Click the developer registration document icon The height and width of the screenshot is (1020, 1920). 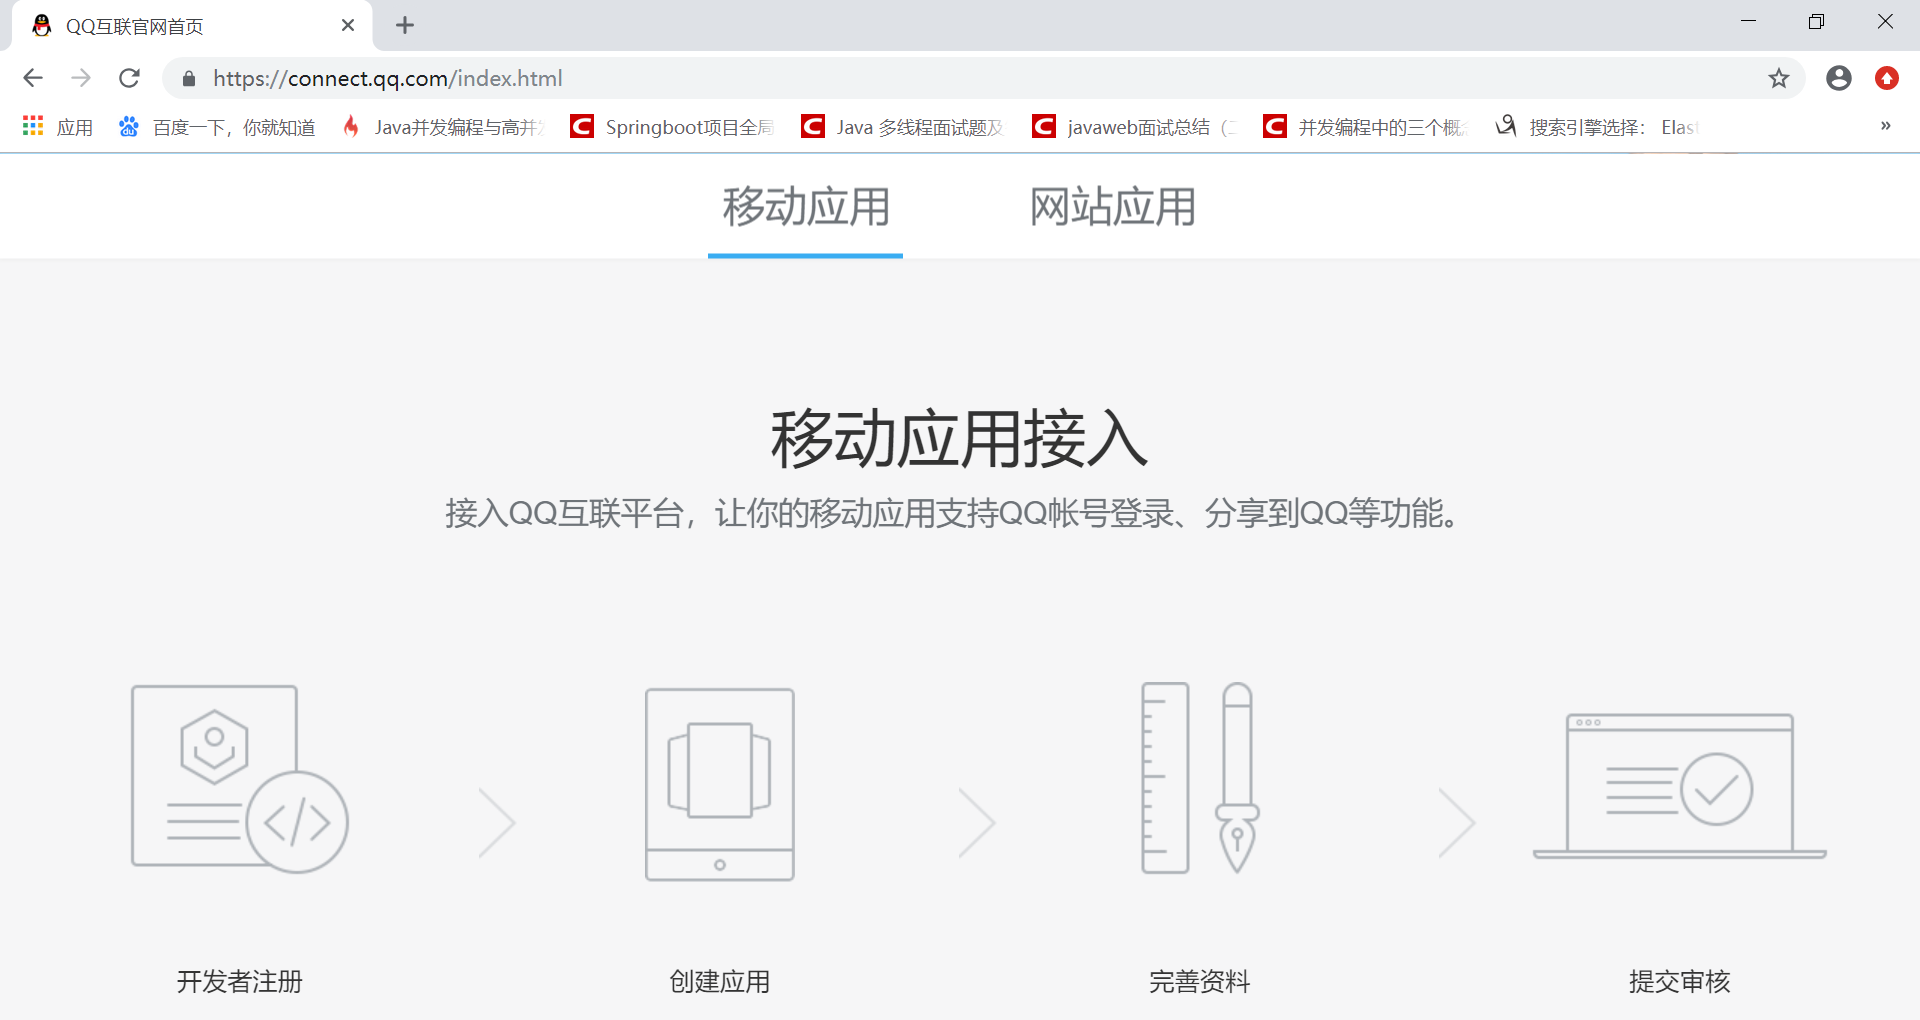coord(240,779)
